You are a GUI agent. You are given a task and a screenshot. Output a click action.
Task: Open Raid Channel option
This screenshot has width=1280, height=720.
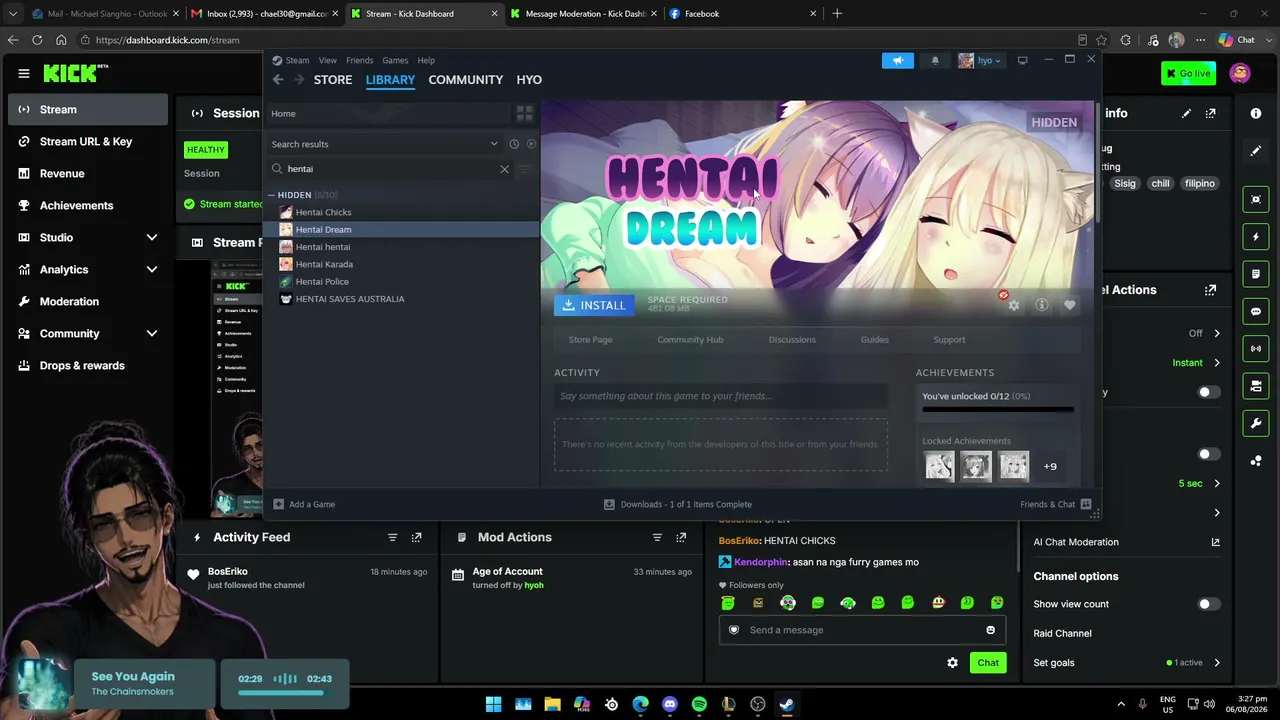[x=1062, y=633]
